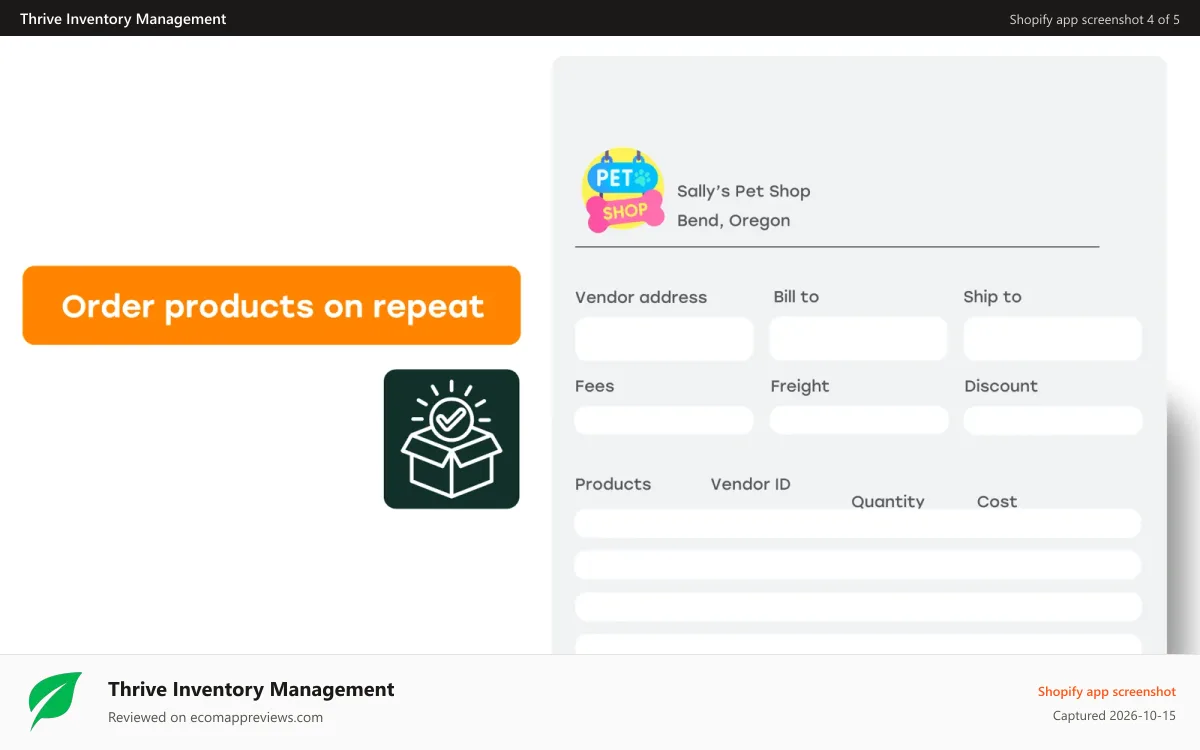Click the Sally's Pet Shop text

point(743,191)
